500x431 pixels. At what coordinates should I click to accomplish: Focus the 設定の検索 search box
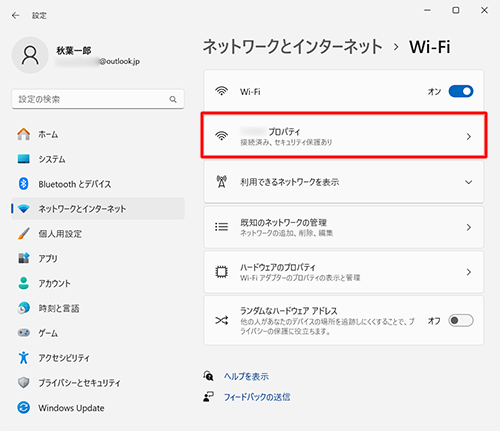pos(98,99)
